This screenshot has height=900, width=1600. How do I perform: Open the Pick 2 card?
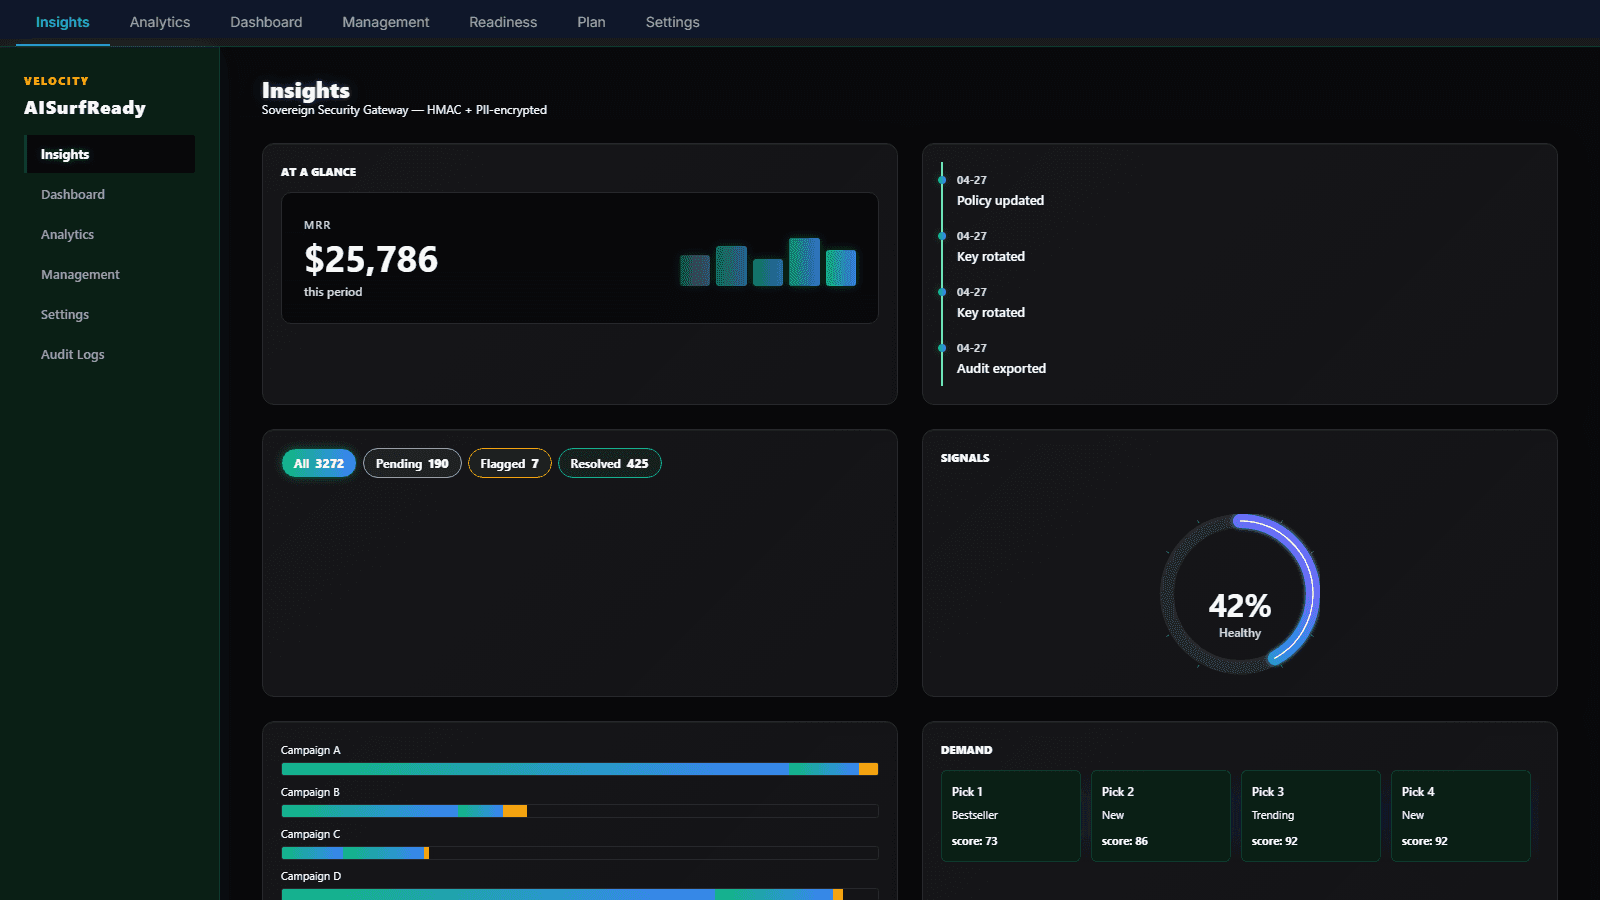(1161, 816)
